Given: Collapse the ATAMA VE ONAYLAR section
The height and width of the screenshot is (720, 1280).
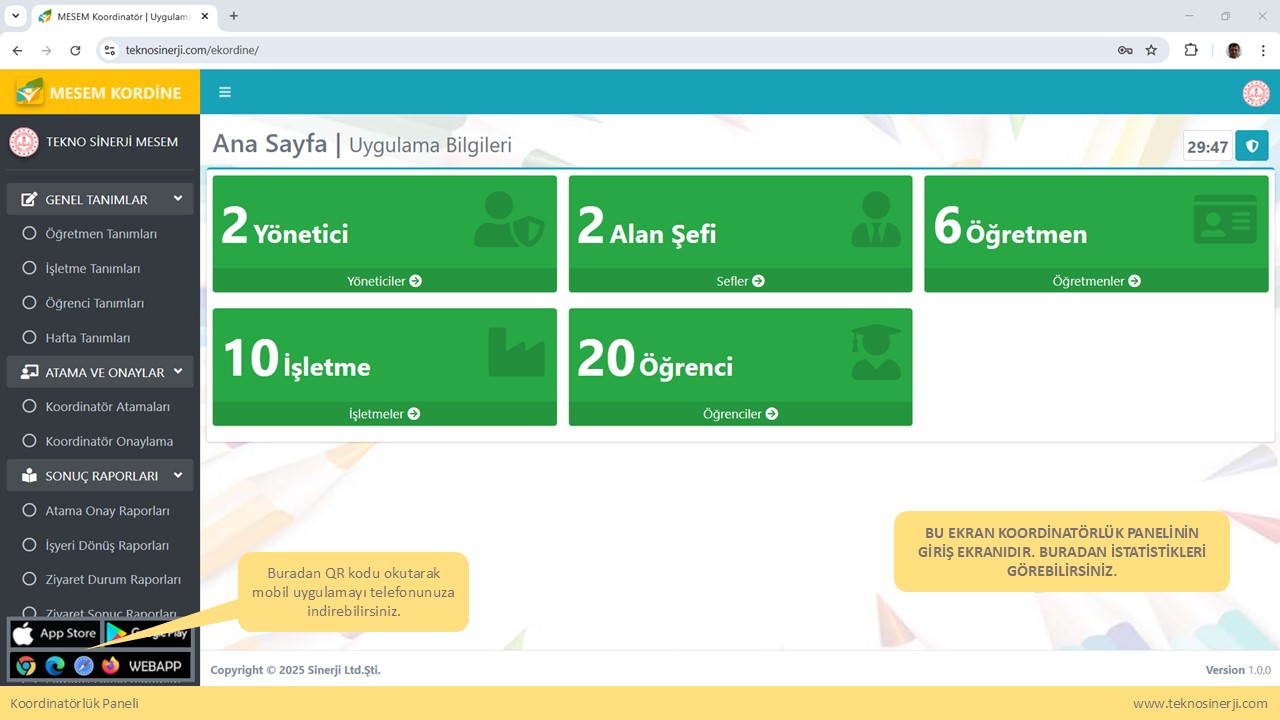Looking at the screenshot, I should point(178,372).
